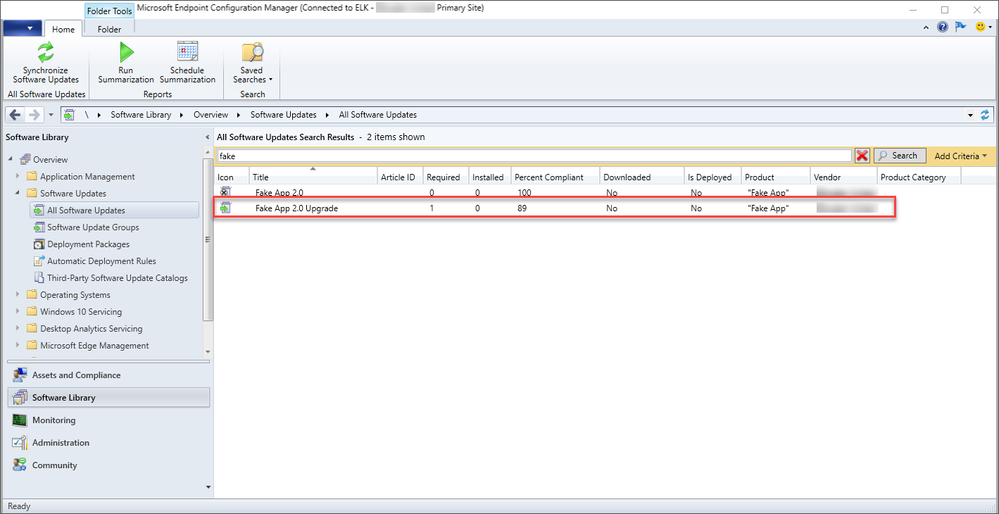The height and width of the screenshot is (514, 999).
Task: Expand the Application Management folder
Action: coord(18,176)
